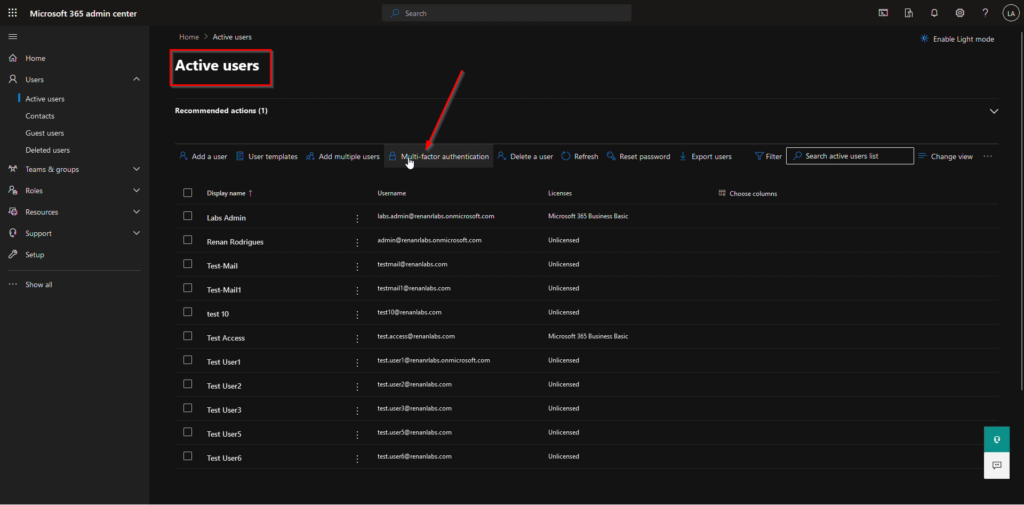Open more actions for Labs Admin

357,218
